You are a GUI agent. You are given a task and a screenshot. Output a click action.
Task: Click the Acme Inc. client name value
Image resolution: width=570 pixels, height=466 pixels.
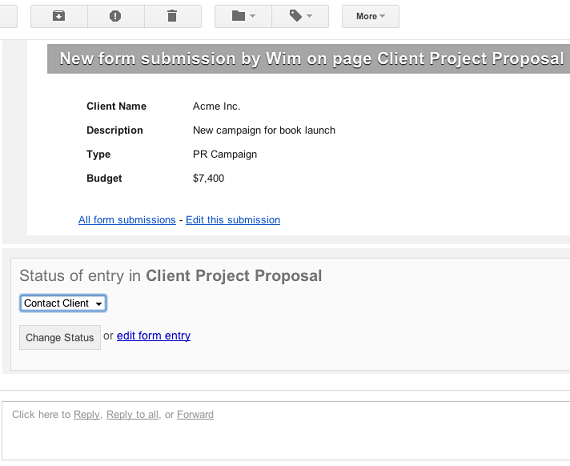pos(217,106)
